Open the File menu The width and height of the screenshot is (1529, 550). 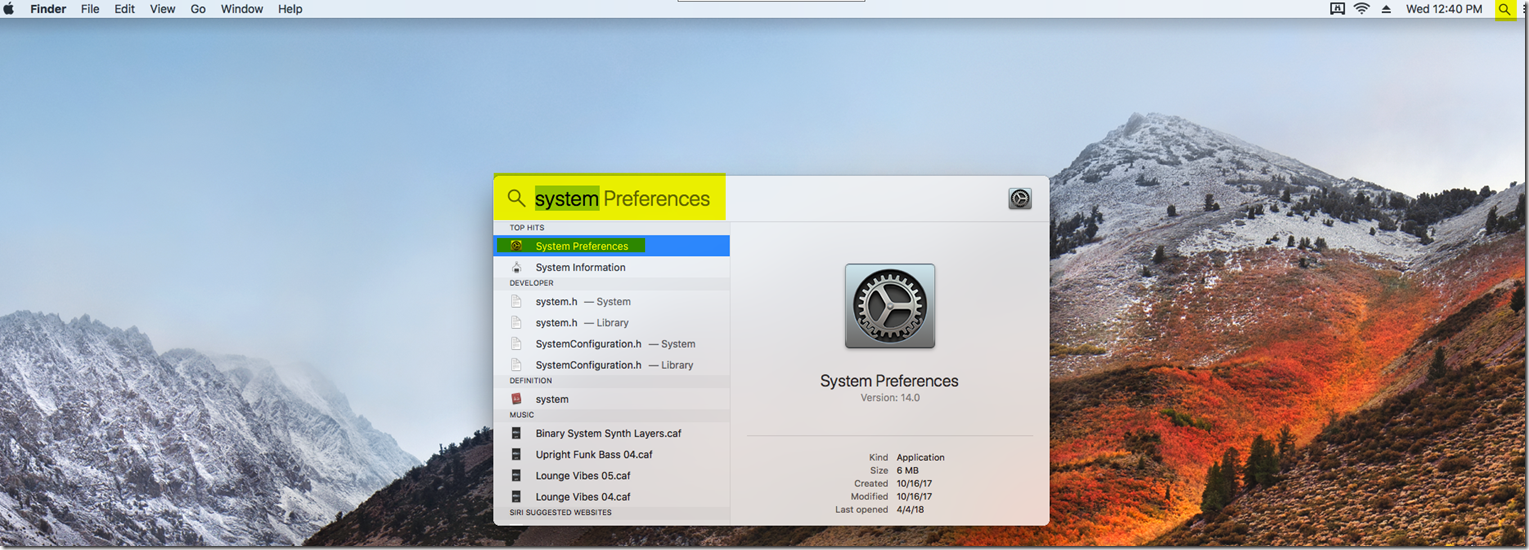[x=90, y=9]
